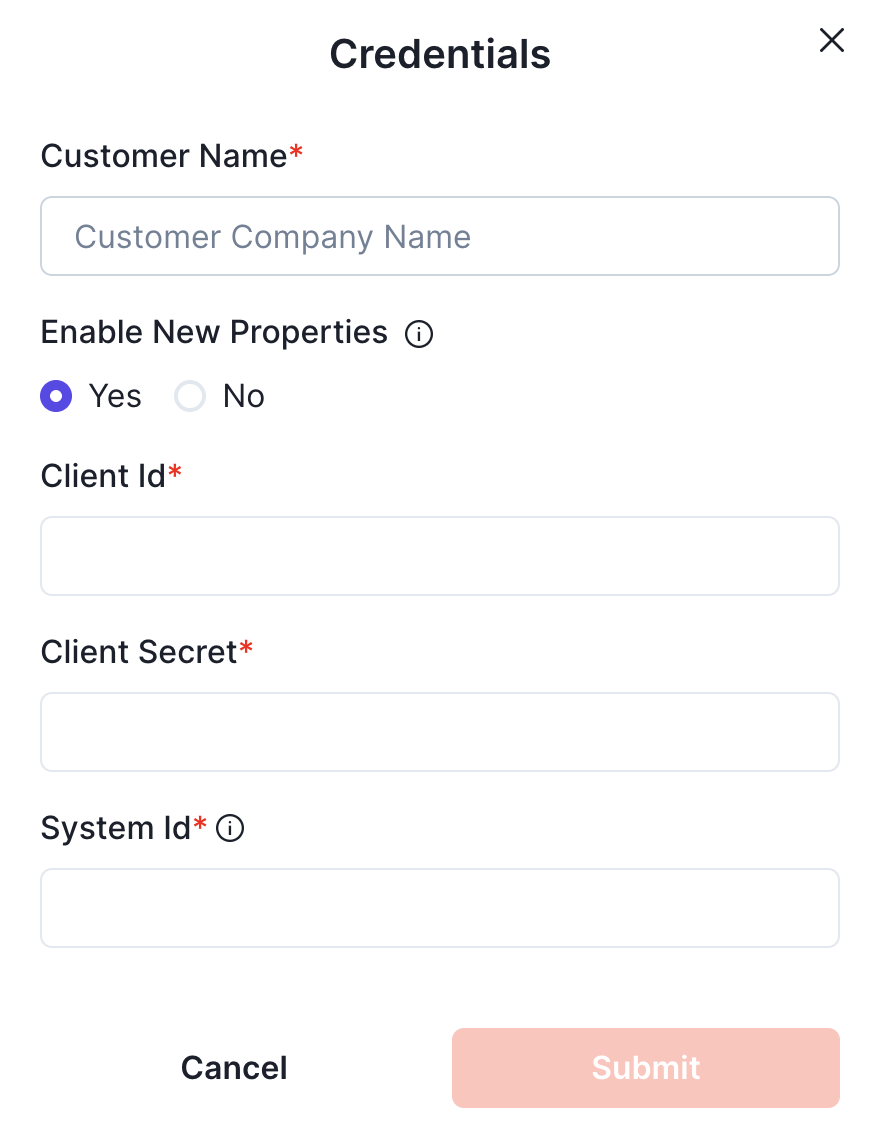882x1138 pixels.
Task: Click info icon beside Enable New Properties
Action: tap(419, 334)
